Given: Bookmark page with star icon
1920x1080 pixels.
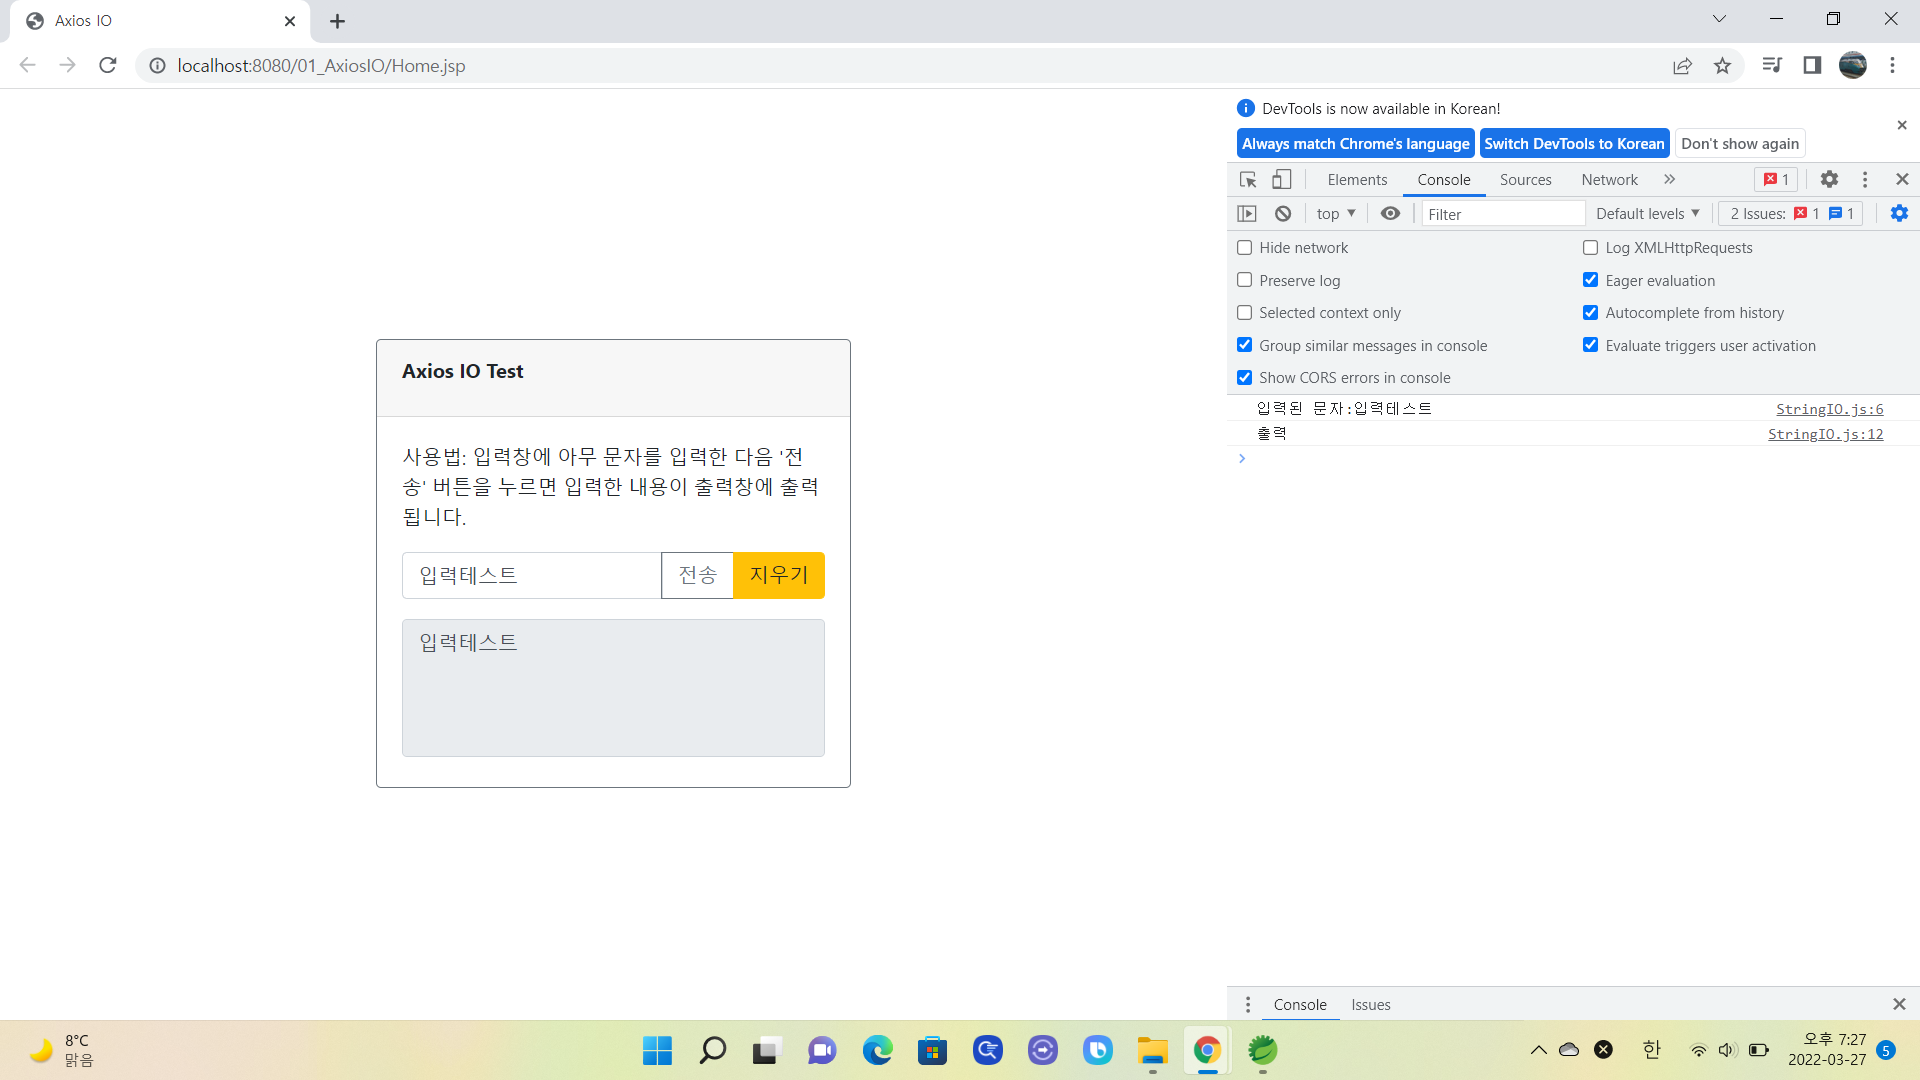Looking at the screenshot, I should click(x=1722, y=66).
